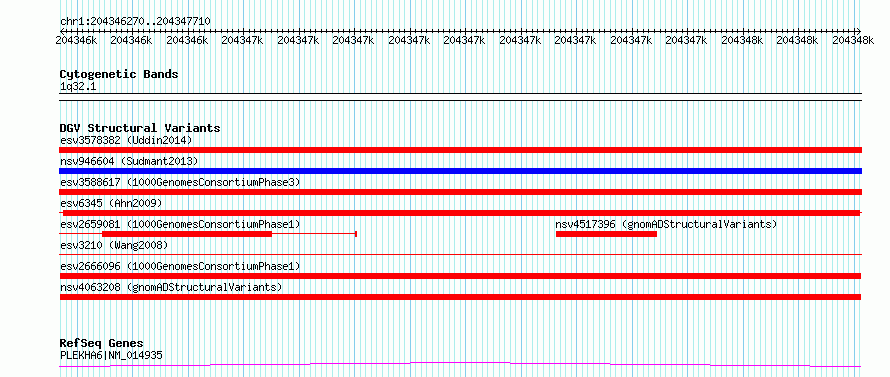The height and width of the screenshot is (377, 890).
Task: Open the DGV Structural Variants track title
Action: [x=140, y=128]
